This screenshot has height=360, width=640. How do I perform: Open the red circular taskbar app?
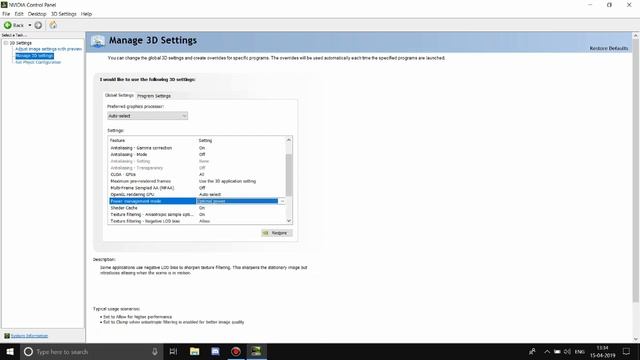[x=236, y=351]
